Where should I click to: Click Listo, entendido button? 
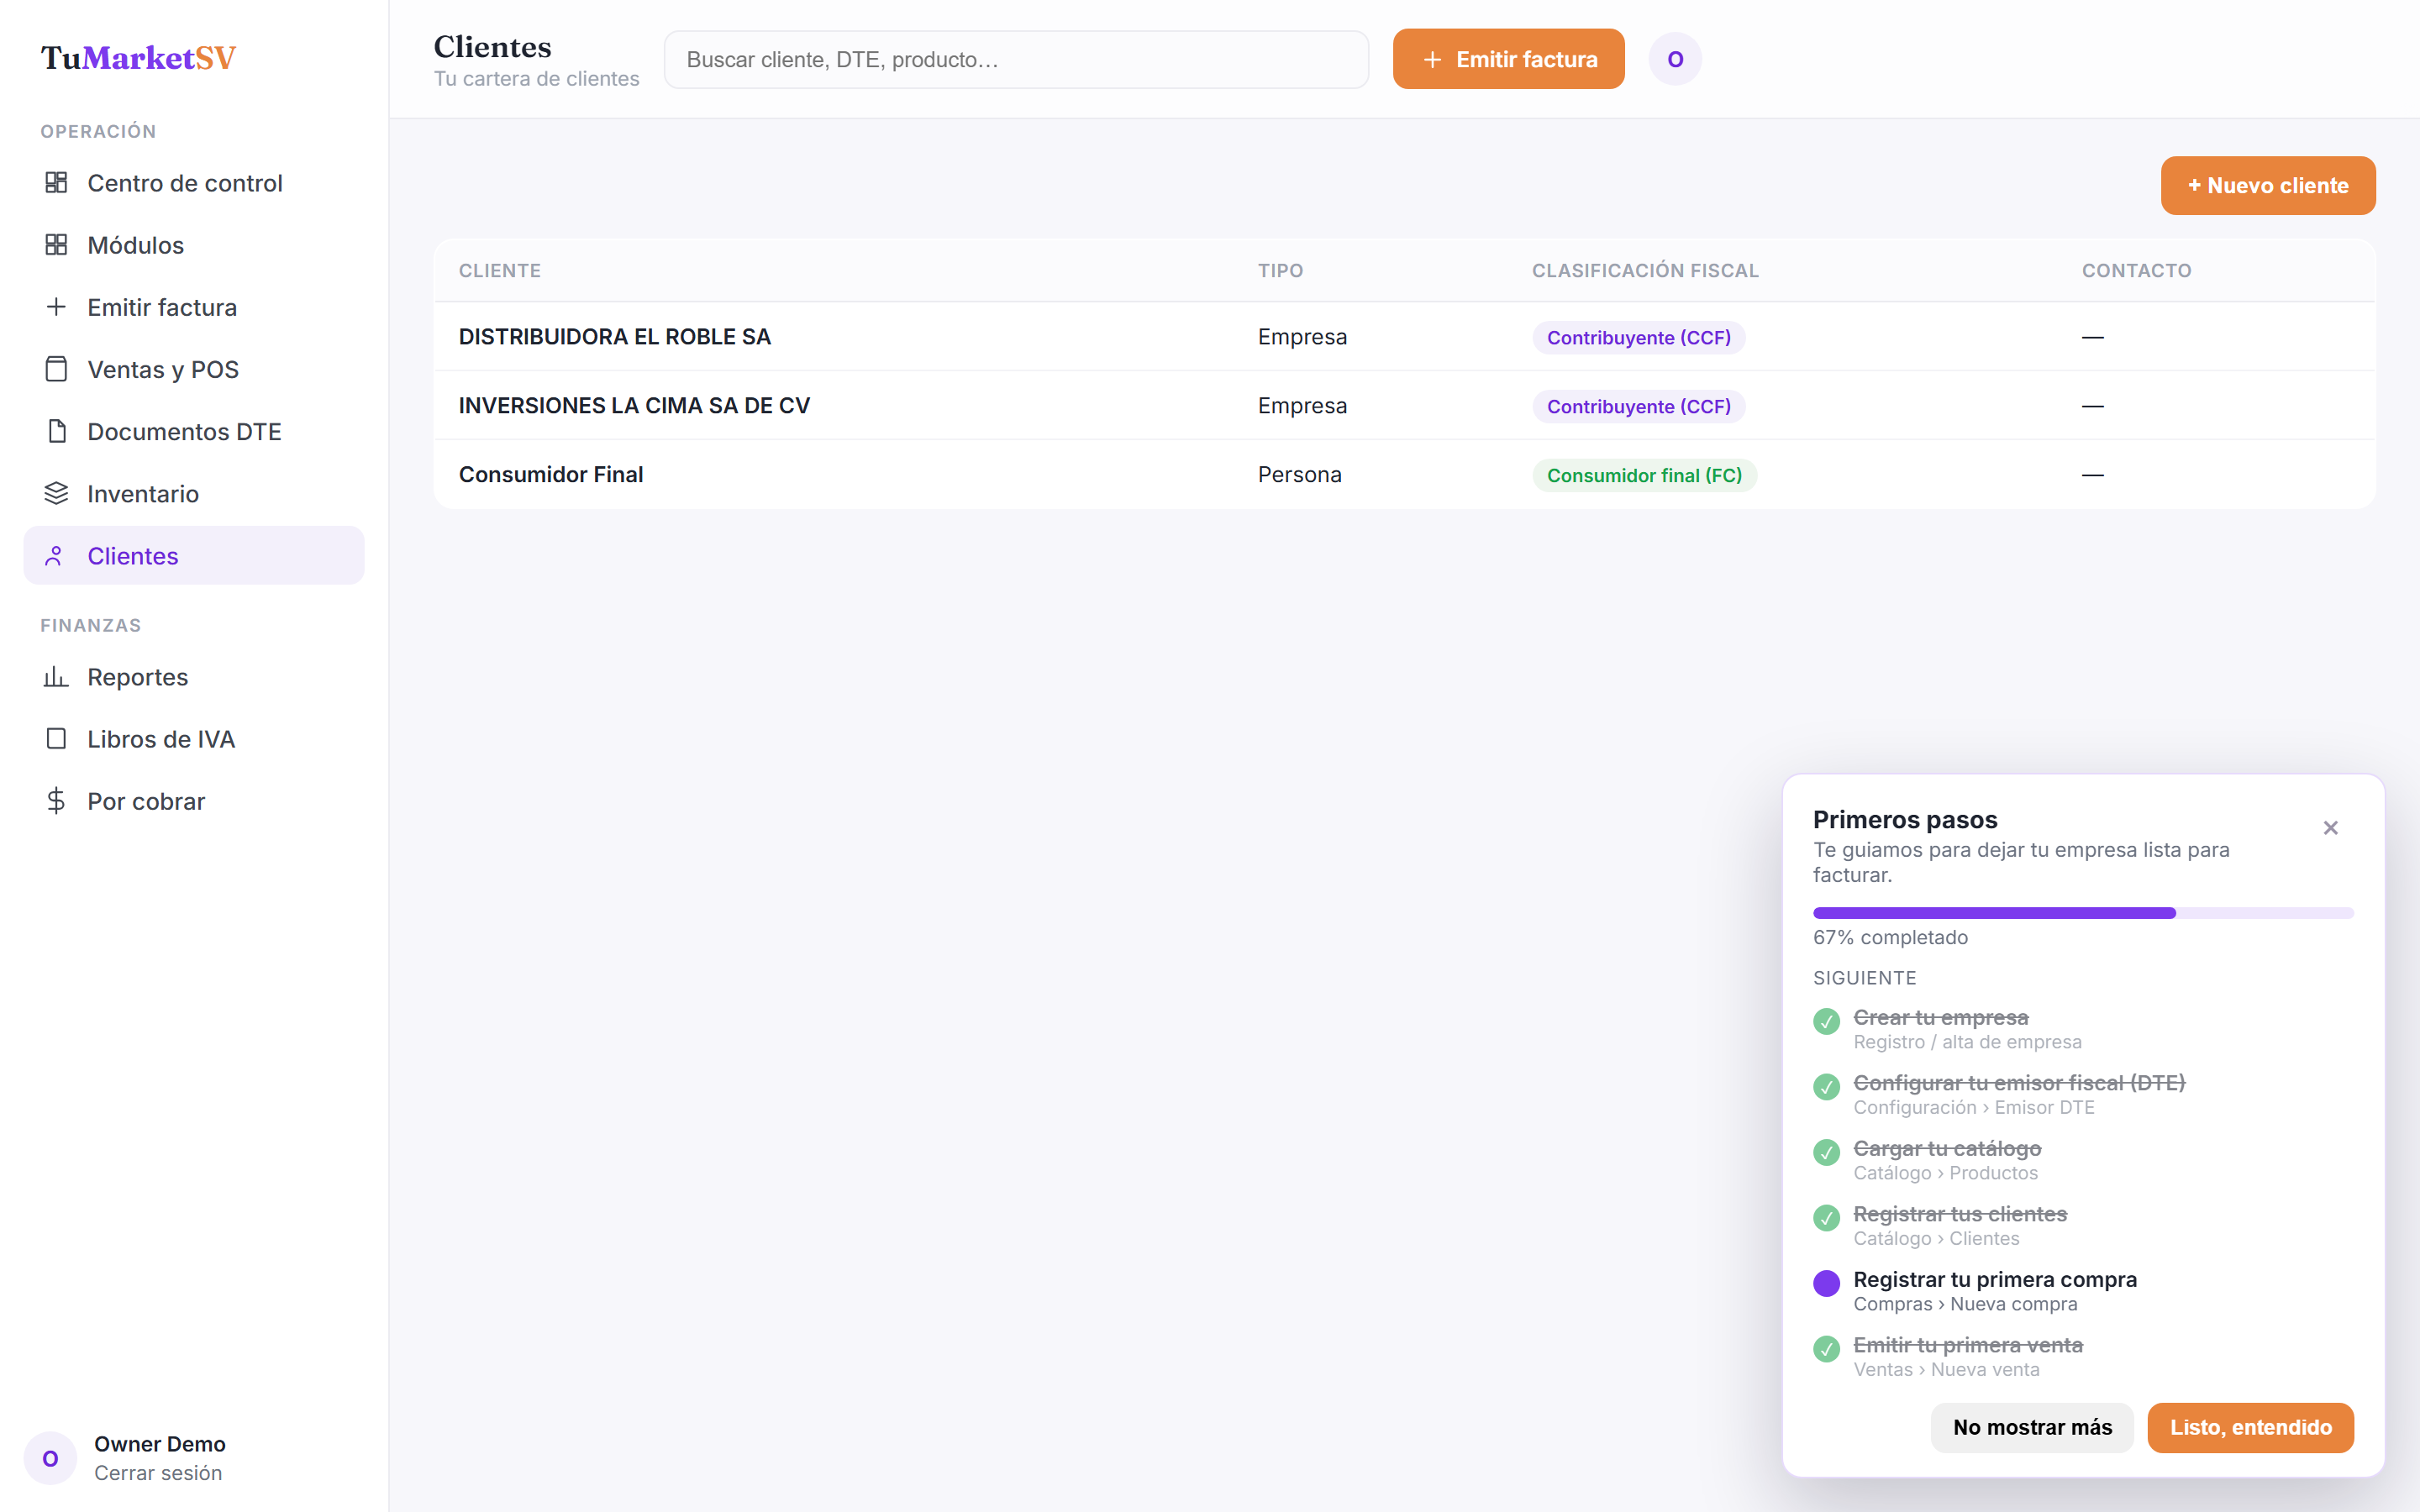tap(2250, 1427)
